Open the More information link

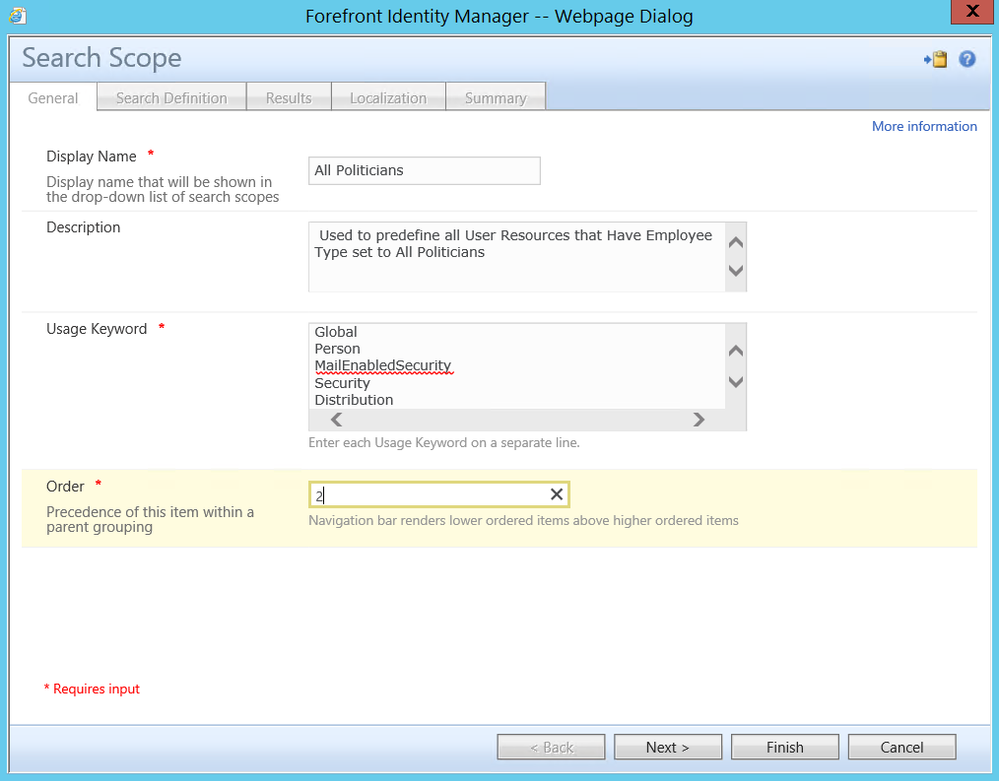tap(924, 126)
